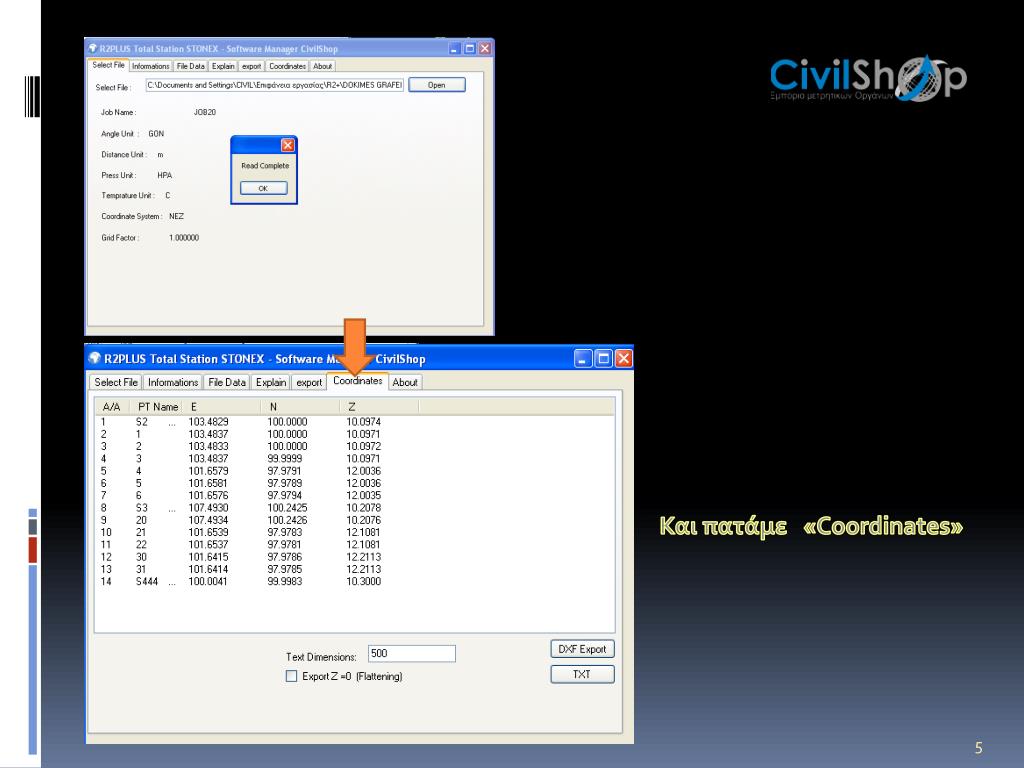
Task: Click Z value 12.1081 in row 10
Action: (364, 532)
